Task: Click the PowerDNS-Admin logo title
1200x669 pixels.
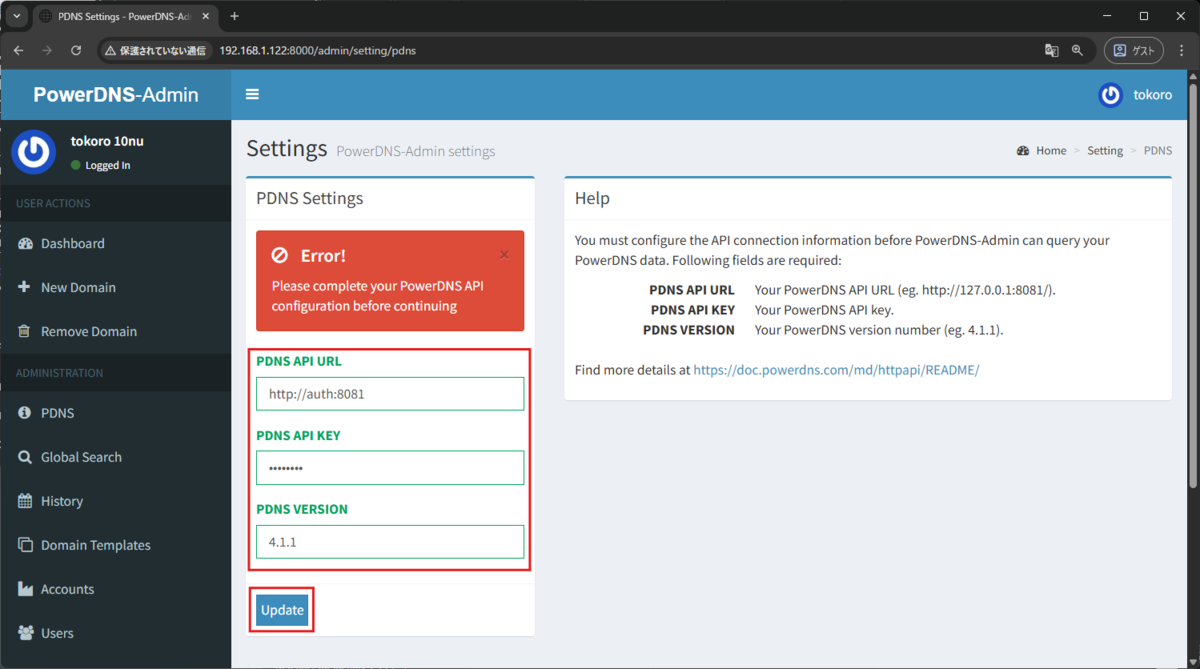Action: 116,95
